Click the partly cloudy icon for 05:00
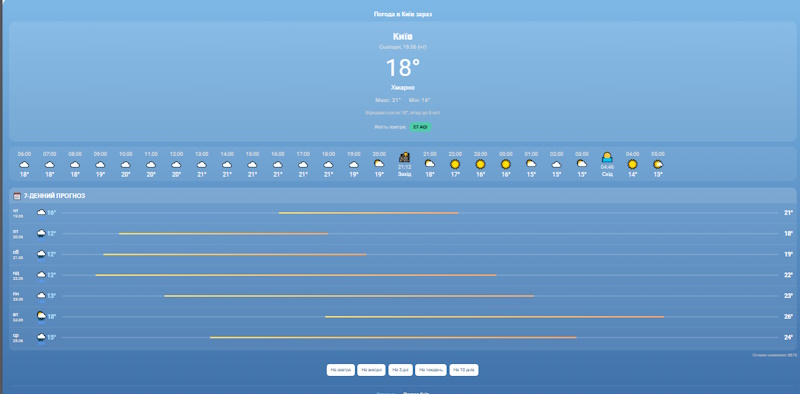The image size is (800, 394). 658,164
